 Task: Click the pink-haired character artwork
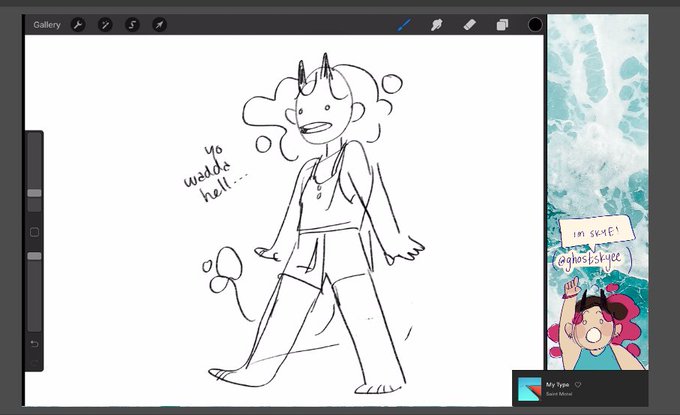click(598, 324)
